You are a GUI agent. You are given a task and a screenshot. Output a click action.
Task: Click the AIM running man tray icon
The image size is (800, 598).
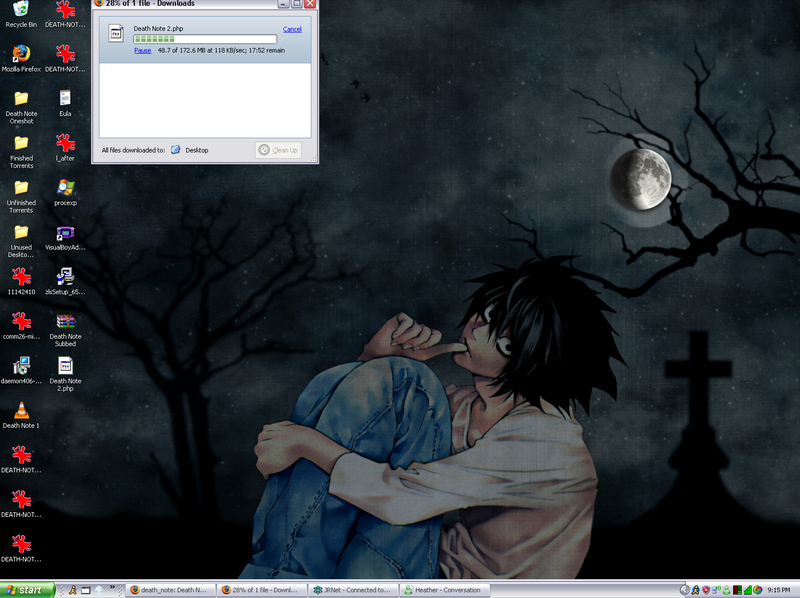(695, 590)
